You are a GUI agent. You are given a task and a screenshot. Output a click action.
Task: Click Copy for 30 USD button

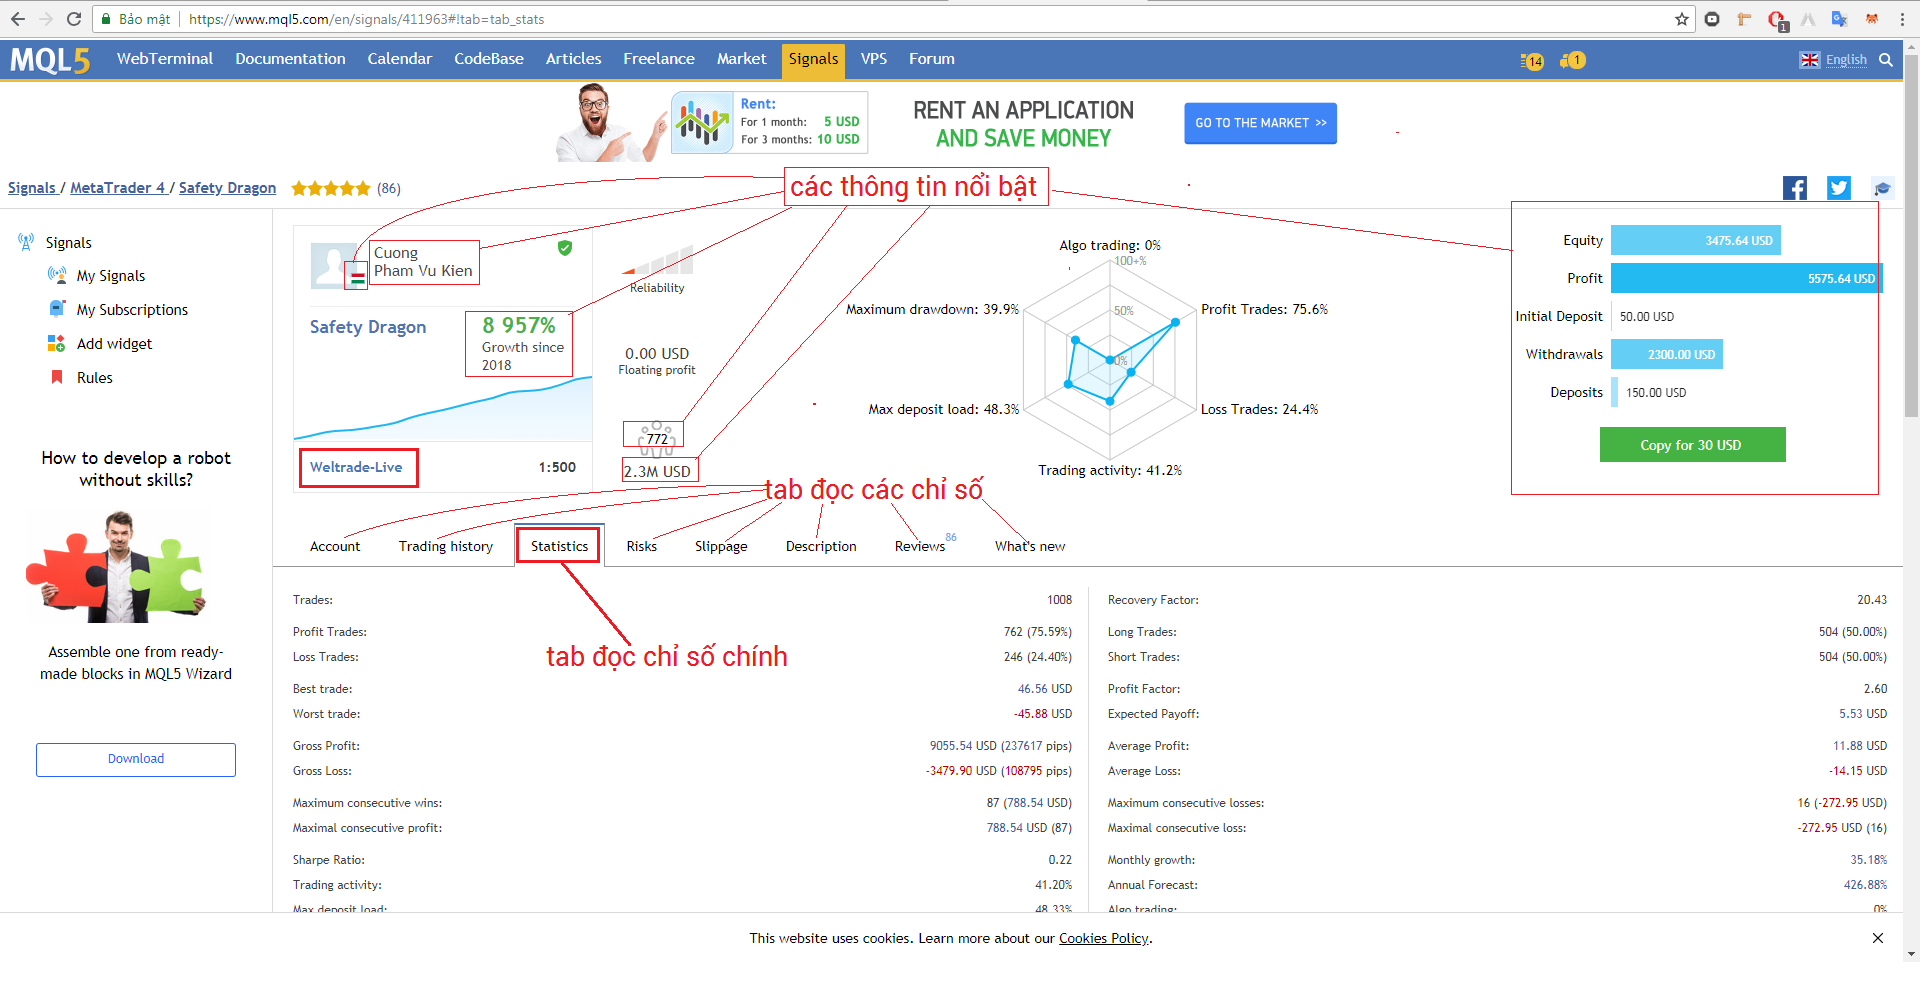(1692, 445)
